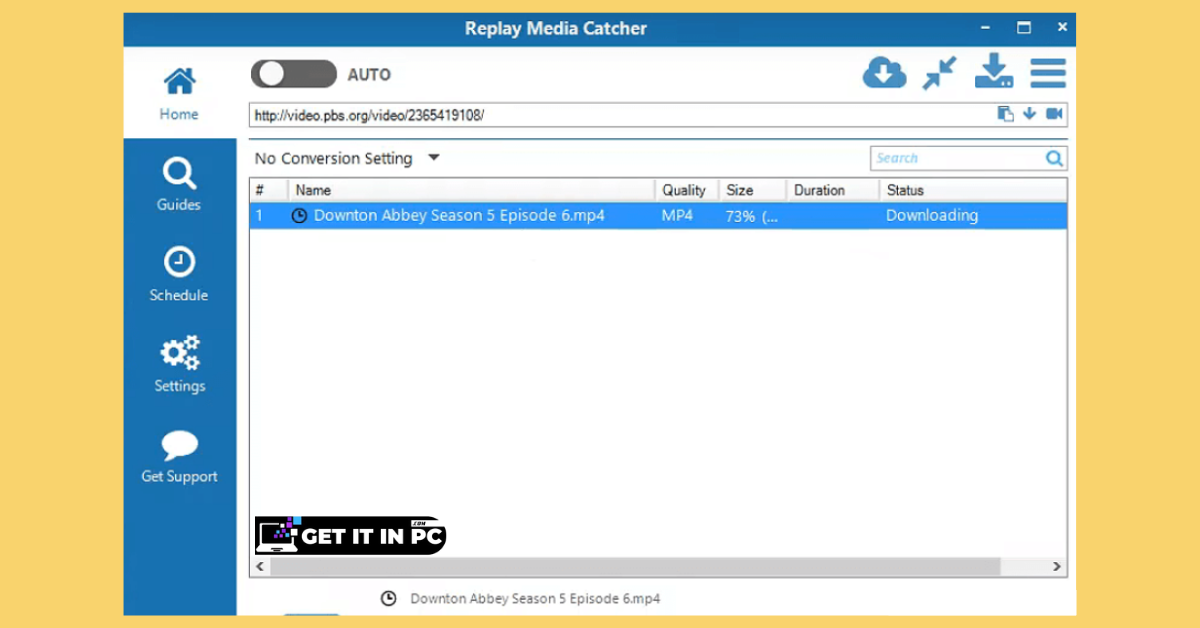Toggle the AUTO capture switch

pos(293,74)
